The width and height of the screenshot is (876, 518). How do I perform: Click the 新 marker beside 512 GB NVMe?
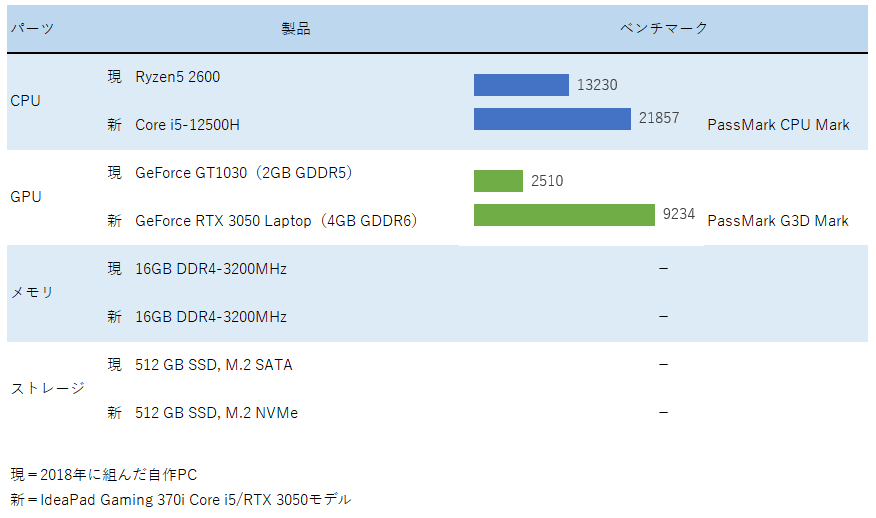pyautogui.click(x=115, y=413)
